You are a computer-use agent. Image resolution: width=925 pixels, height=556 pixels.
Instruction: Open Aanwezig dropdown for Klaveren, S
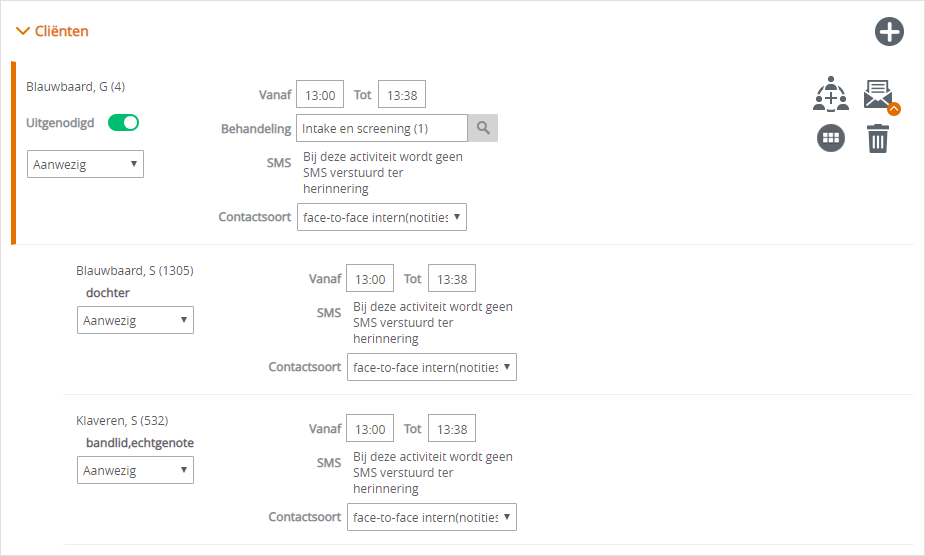point(135,470)
